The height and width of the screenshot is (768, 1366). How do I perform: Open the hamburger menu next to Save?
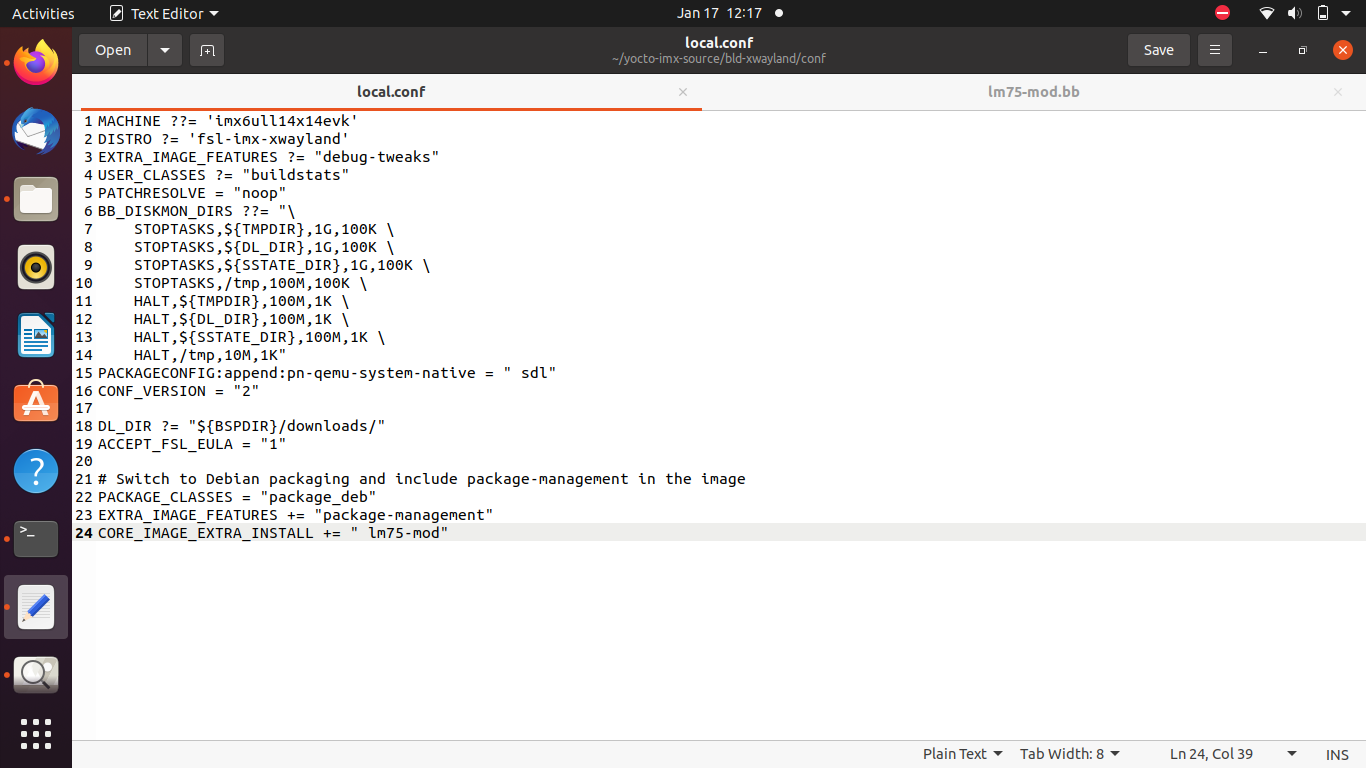(x=1215, y=50)
